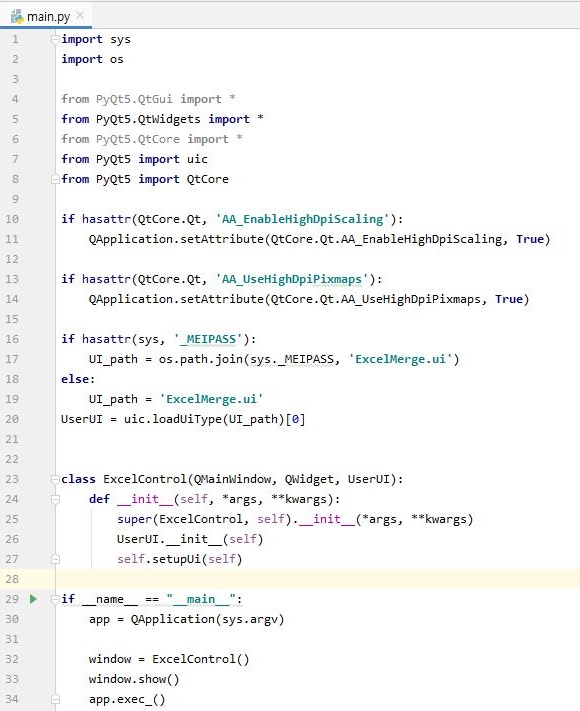
Task: Place cursor on empty highlighted line 28
Action: coord(317,579)
